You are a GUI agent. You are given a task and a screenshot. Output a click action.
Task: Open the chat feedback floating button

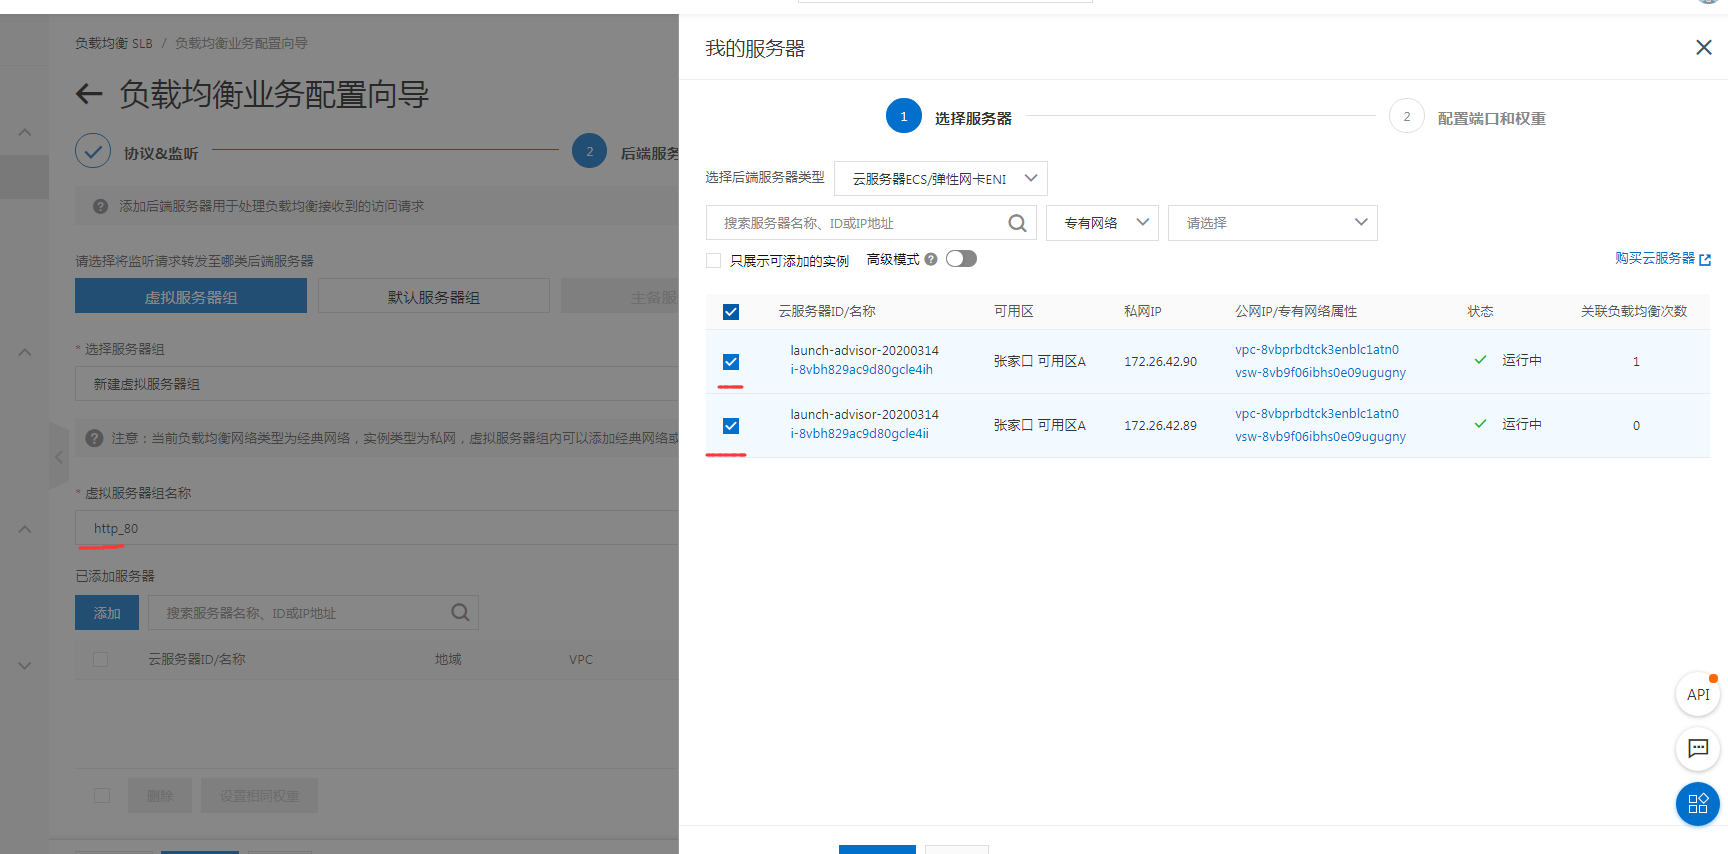click(1698, 748)
